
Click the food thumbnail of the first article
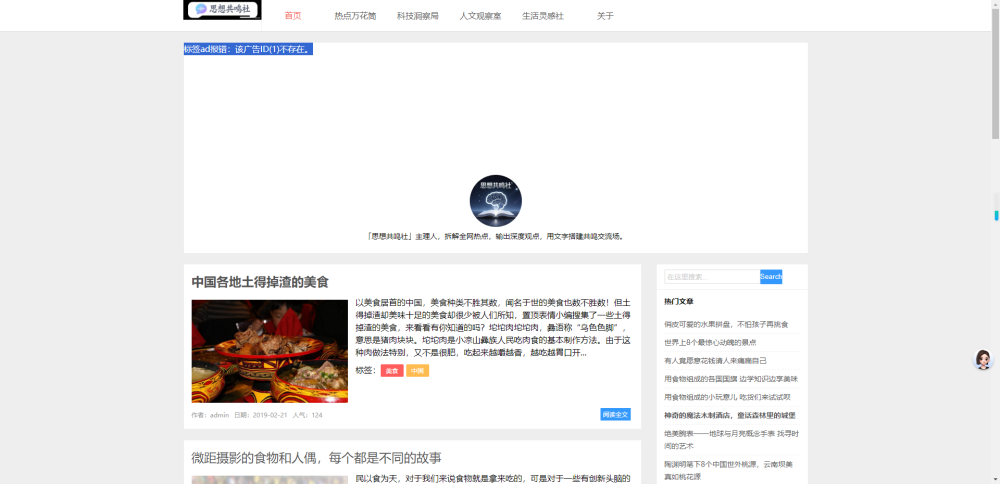(270, 351)
